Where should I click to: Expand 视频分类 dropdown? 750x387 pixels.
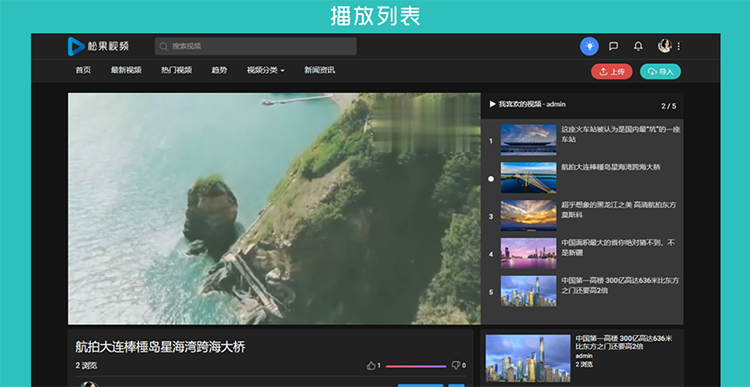265,70
